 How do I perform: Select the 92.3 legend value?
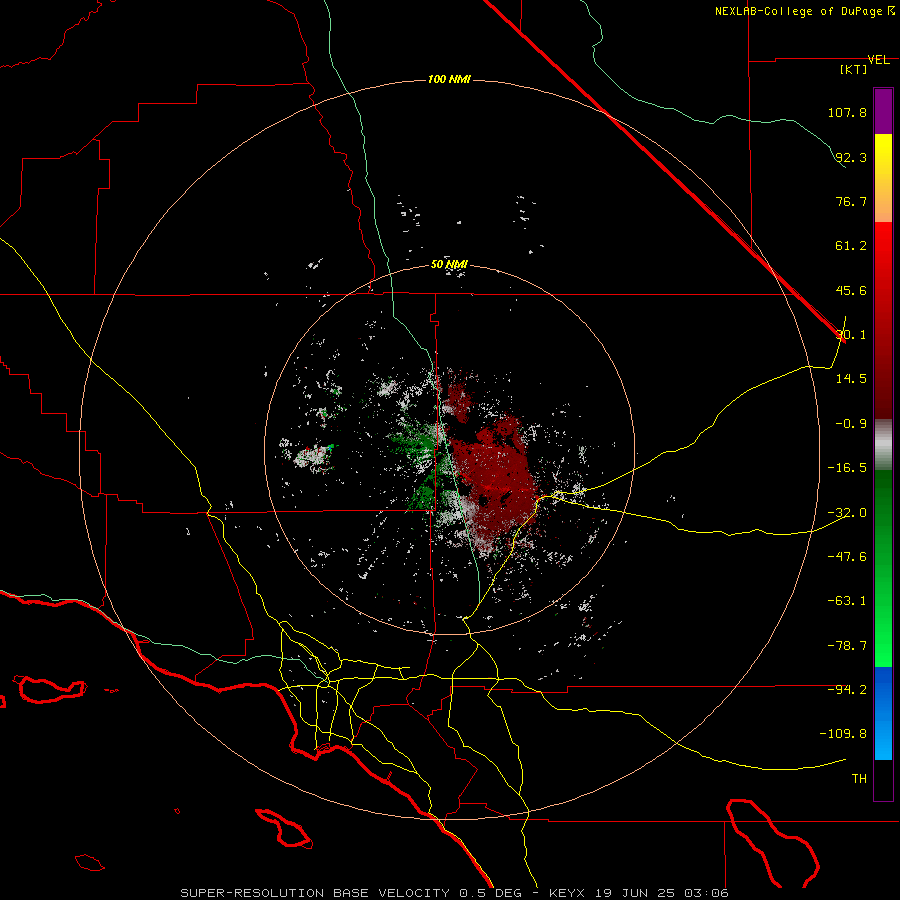click(x=851, y=157)
